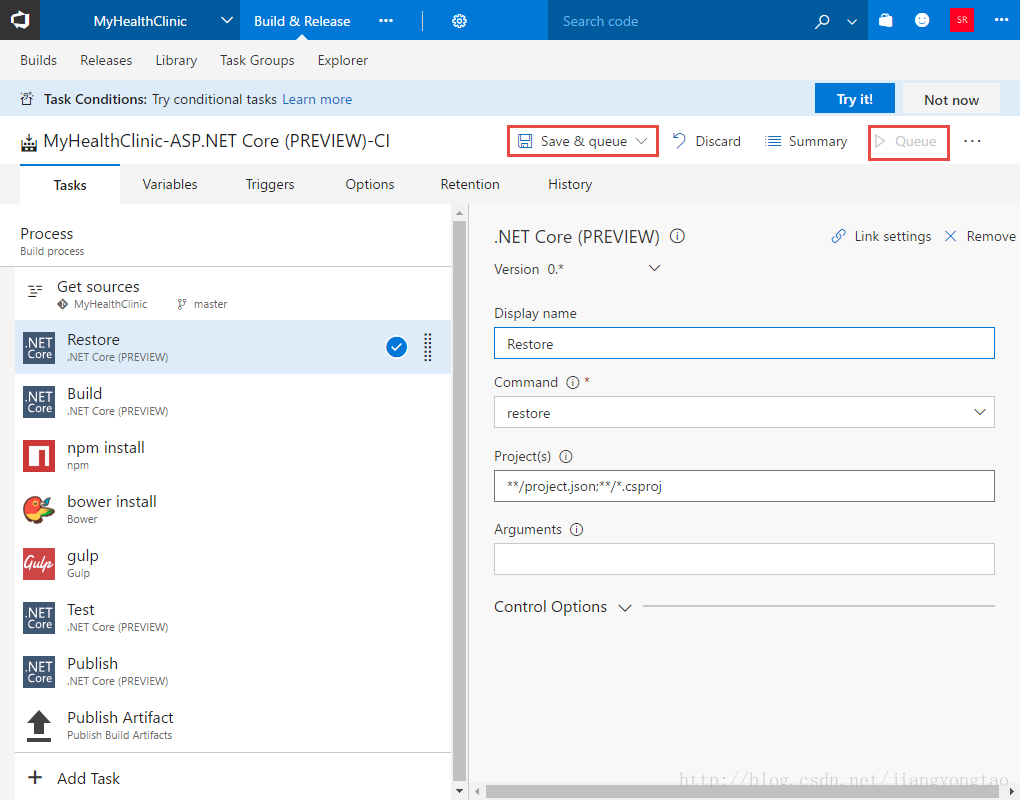Open the Save & queue dropdown arrow

click(x=641, y=141)
